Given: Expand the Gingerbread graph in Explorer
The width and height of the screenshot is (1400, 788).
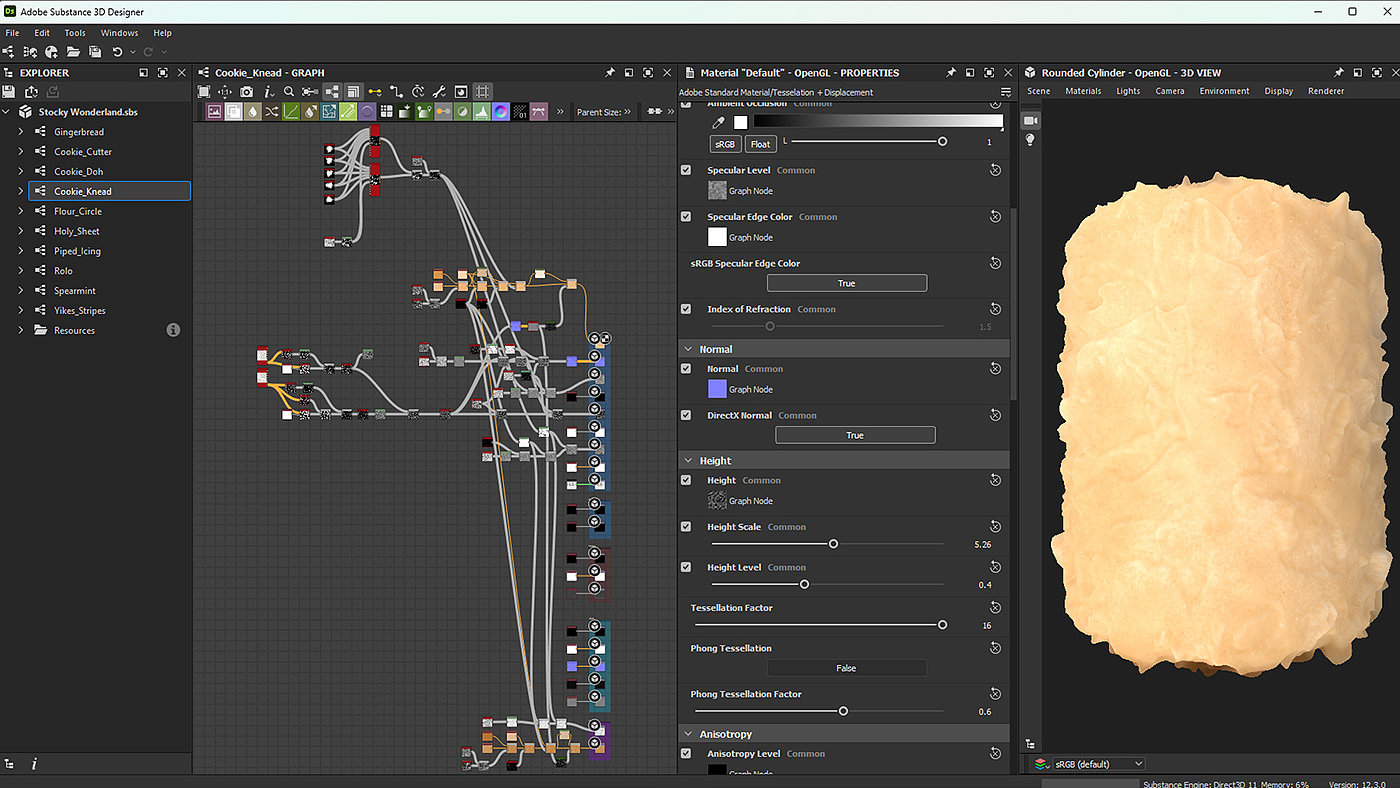Looking at the screenshot, I should 21,132.
